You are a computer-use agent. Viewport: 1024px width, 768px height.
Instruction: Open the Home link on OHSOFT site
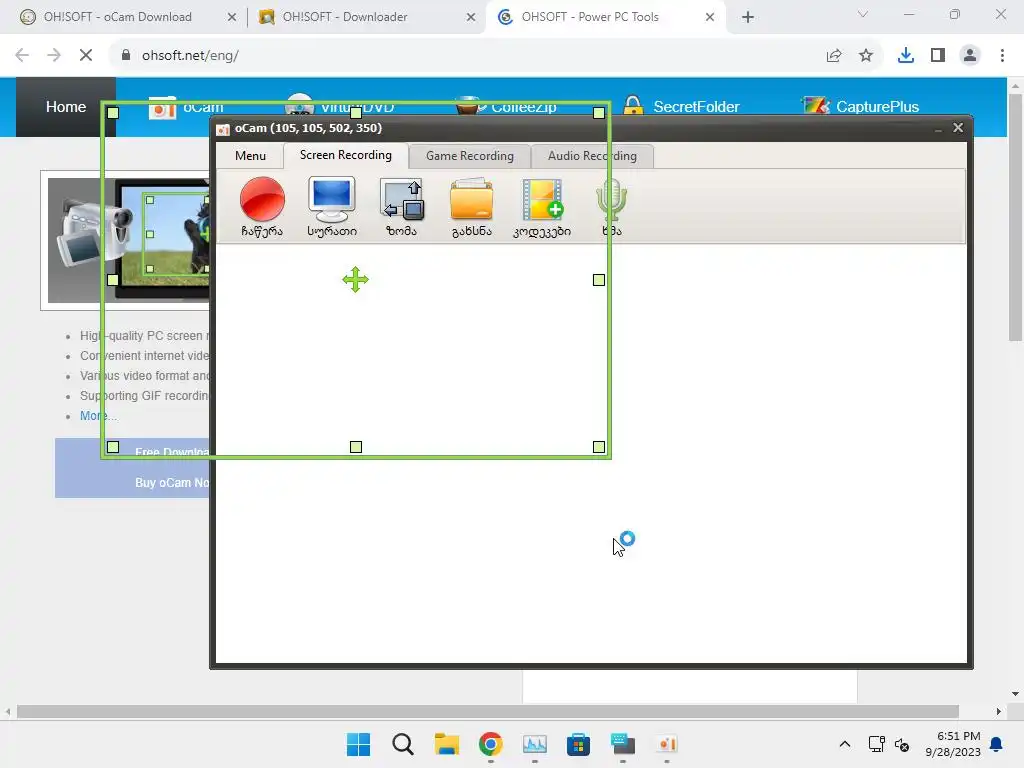(66, 106)
